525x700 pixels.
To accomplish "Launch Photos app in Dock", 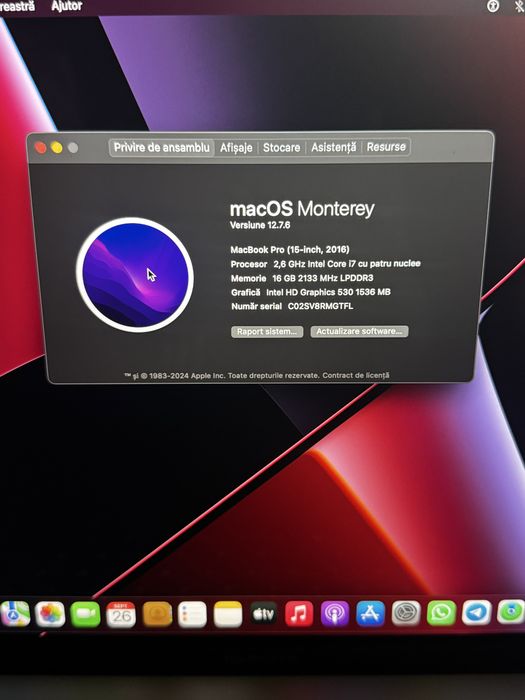I will [x=50, y=614].
